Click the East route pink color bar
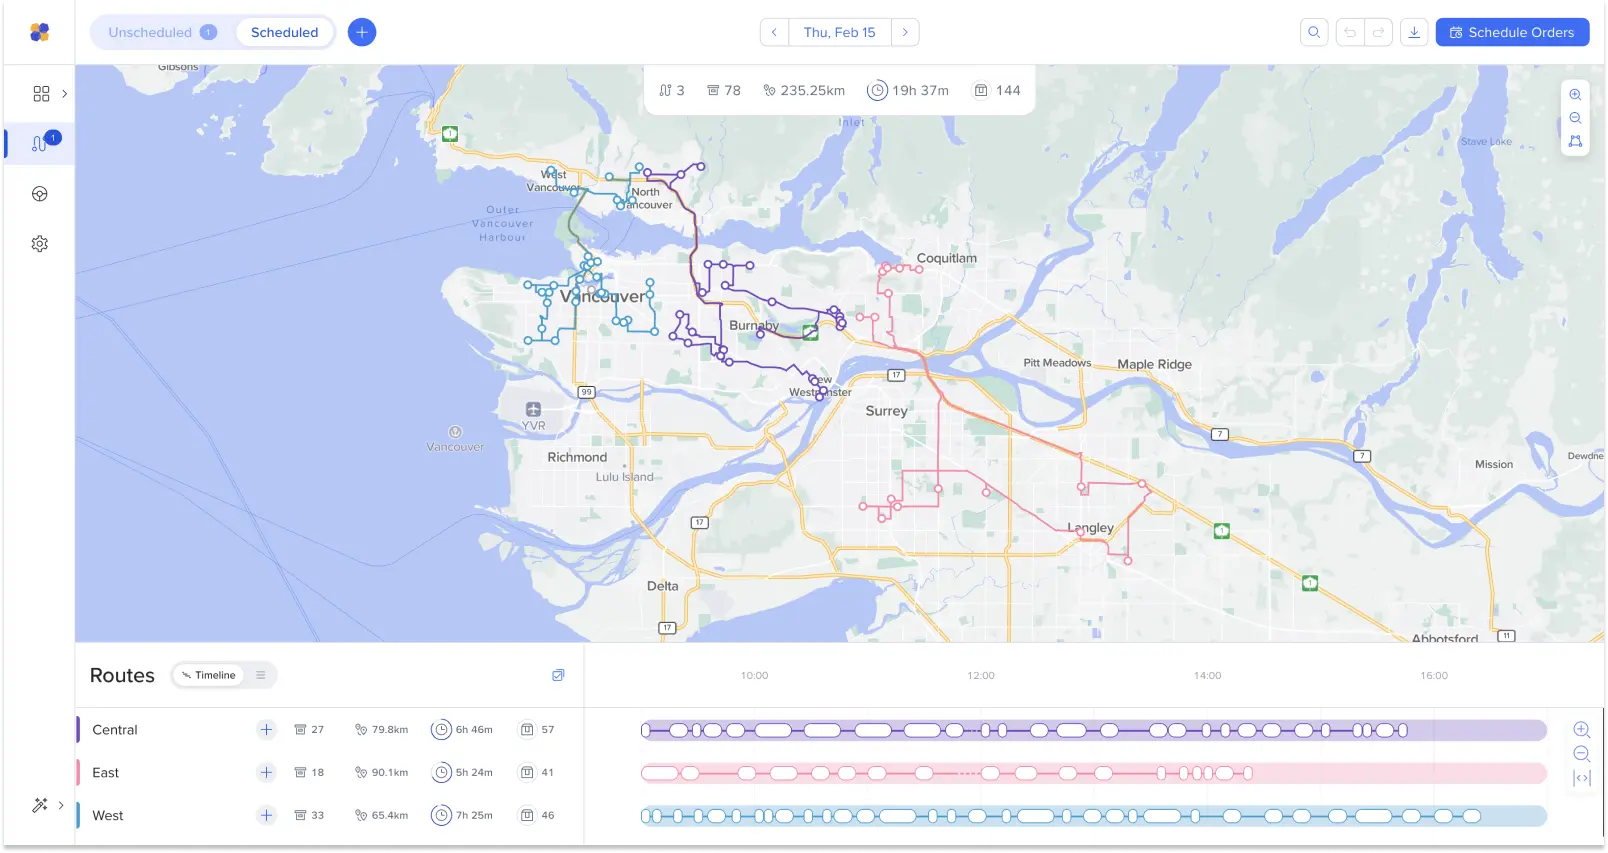This screenshot has height=853, width=1608. pyautogui.click(x=78, y=773)
